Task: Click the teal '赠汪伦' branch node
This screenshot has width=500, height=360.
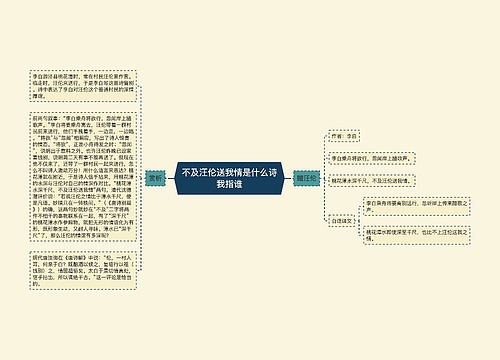Action: (306, 178)
